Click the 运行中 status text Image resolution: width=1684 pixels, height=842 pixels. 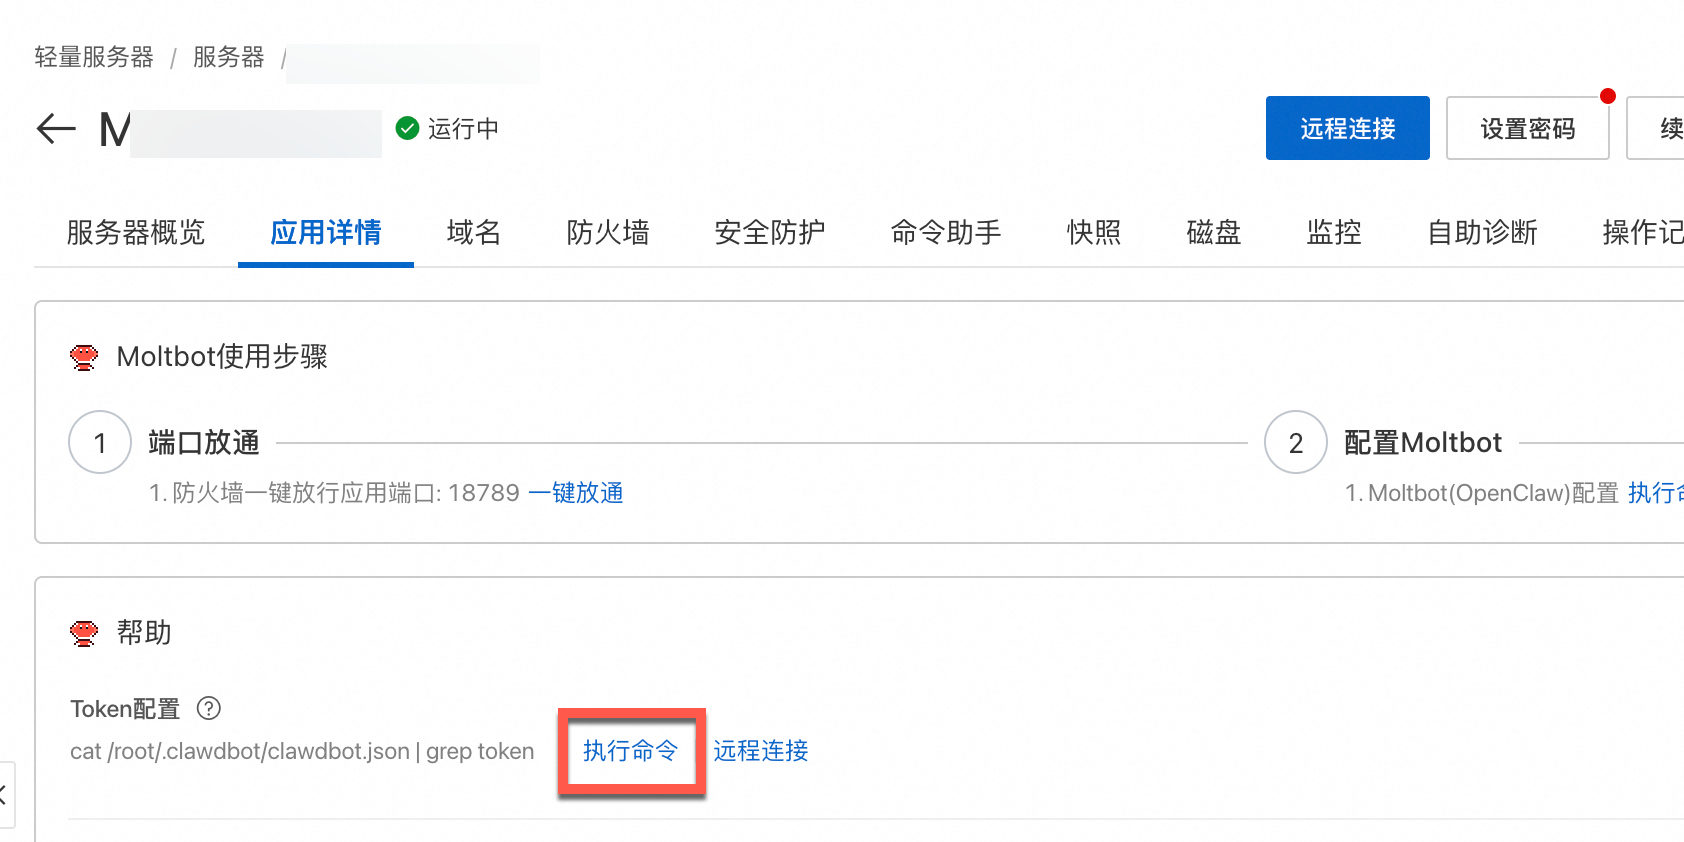(463, 129)
